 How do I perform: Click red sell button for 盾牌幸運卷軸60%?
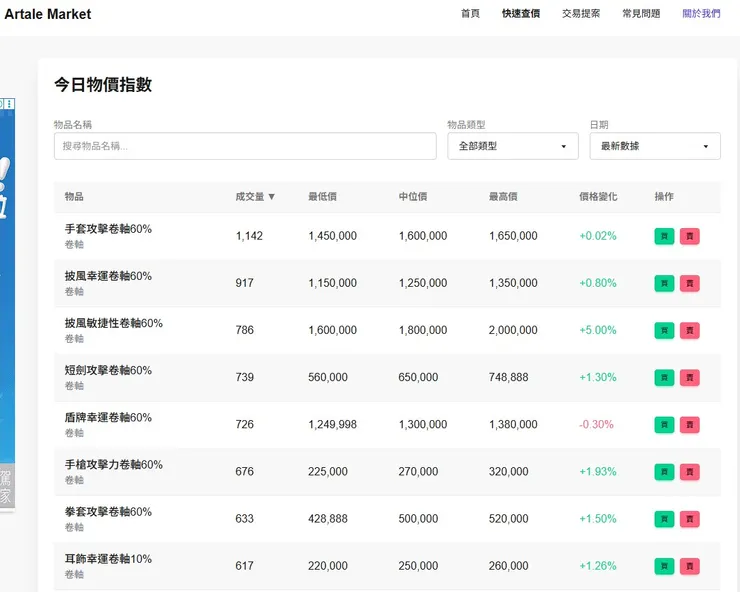click(x=690, y=425)
